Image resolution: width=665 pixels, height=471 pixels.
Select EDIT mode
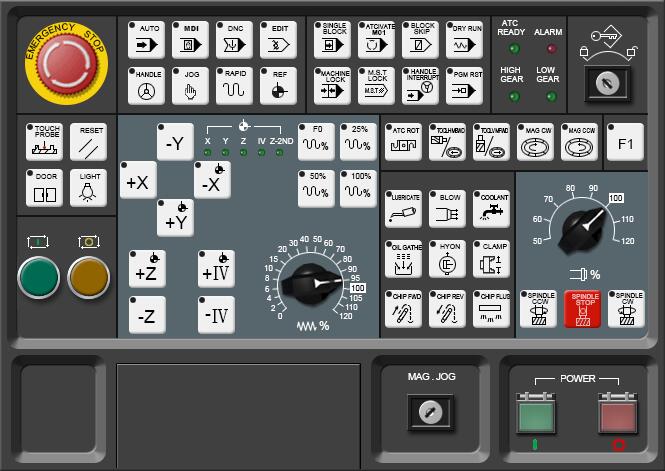point(278,39)
